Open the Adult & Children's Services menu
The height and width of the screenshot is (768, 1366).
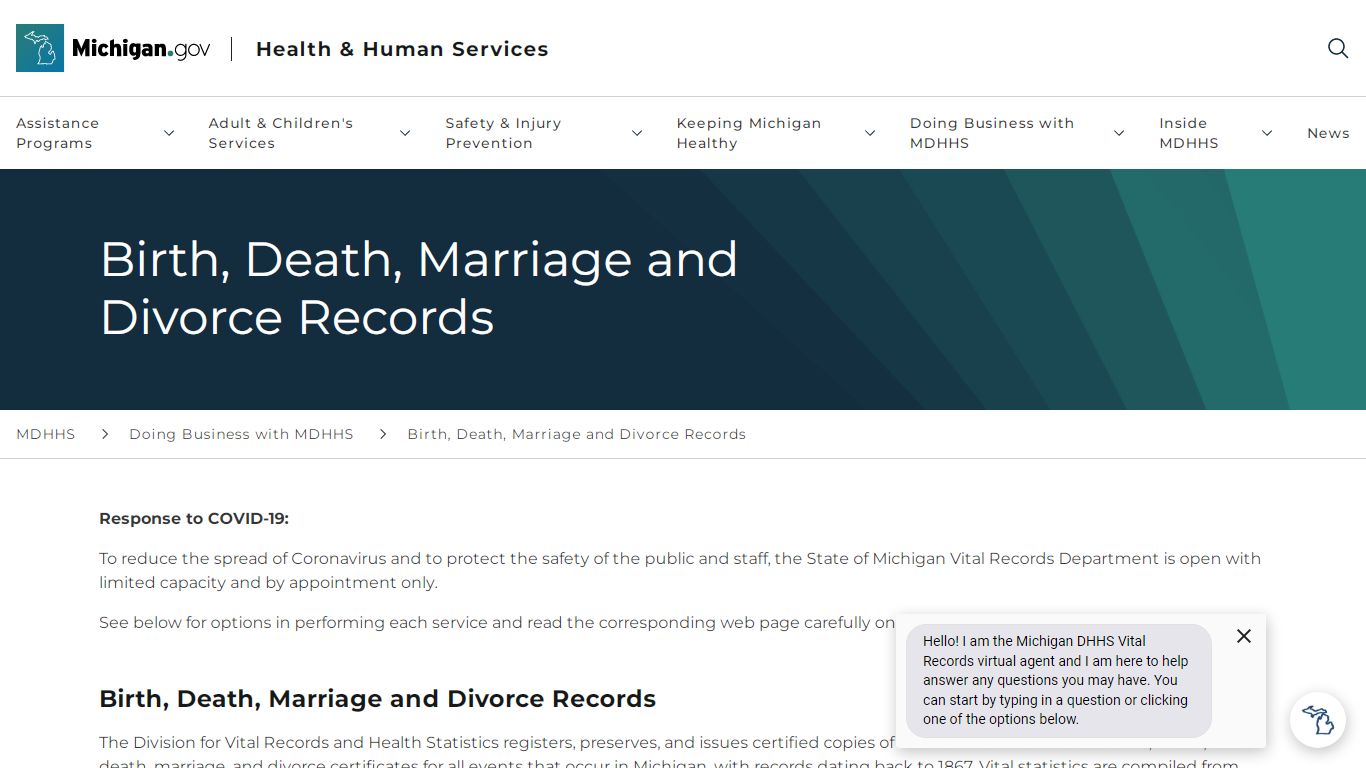coord(281,133)
